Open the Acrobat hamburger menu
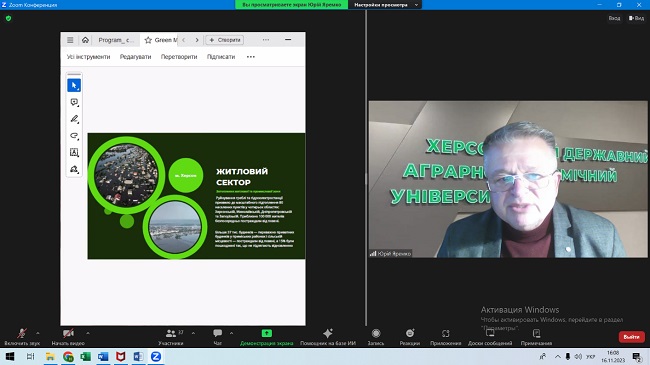 pyautogui.click(x=70, y=40)
